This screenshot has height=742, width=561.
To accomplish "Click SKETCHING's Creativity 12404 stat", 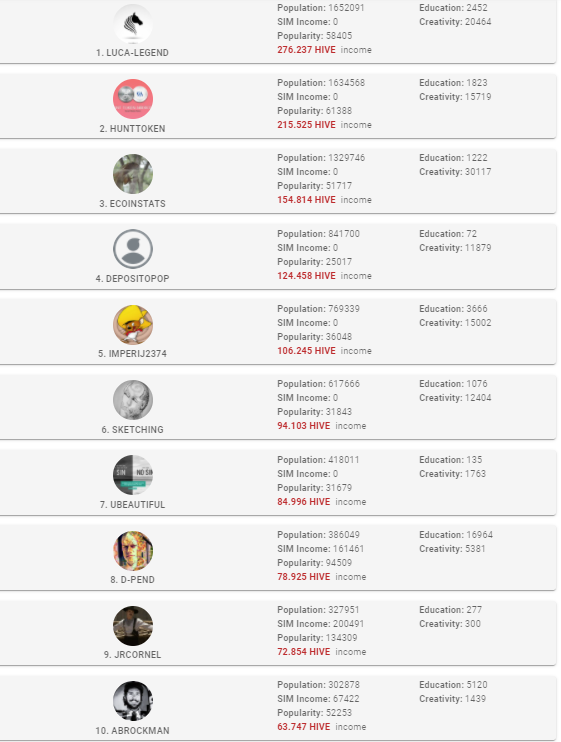I will [455, 398].
